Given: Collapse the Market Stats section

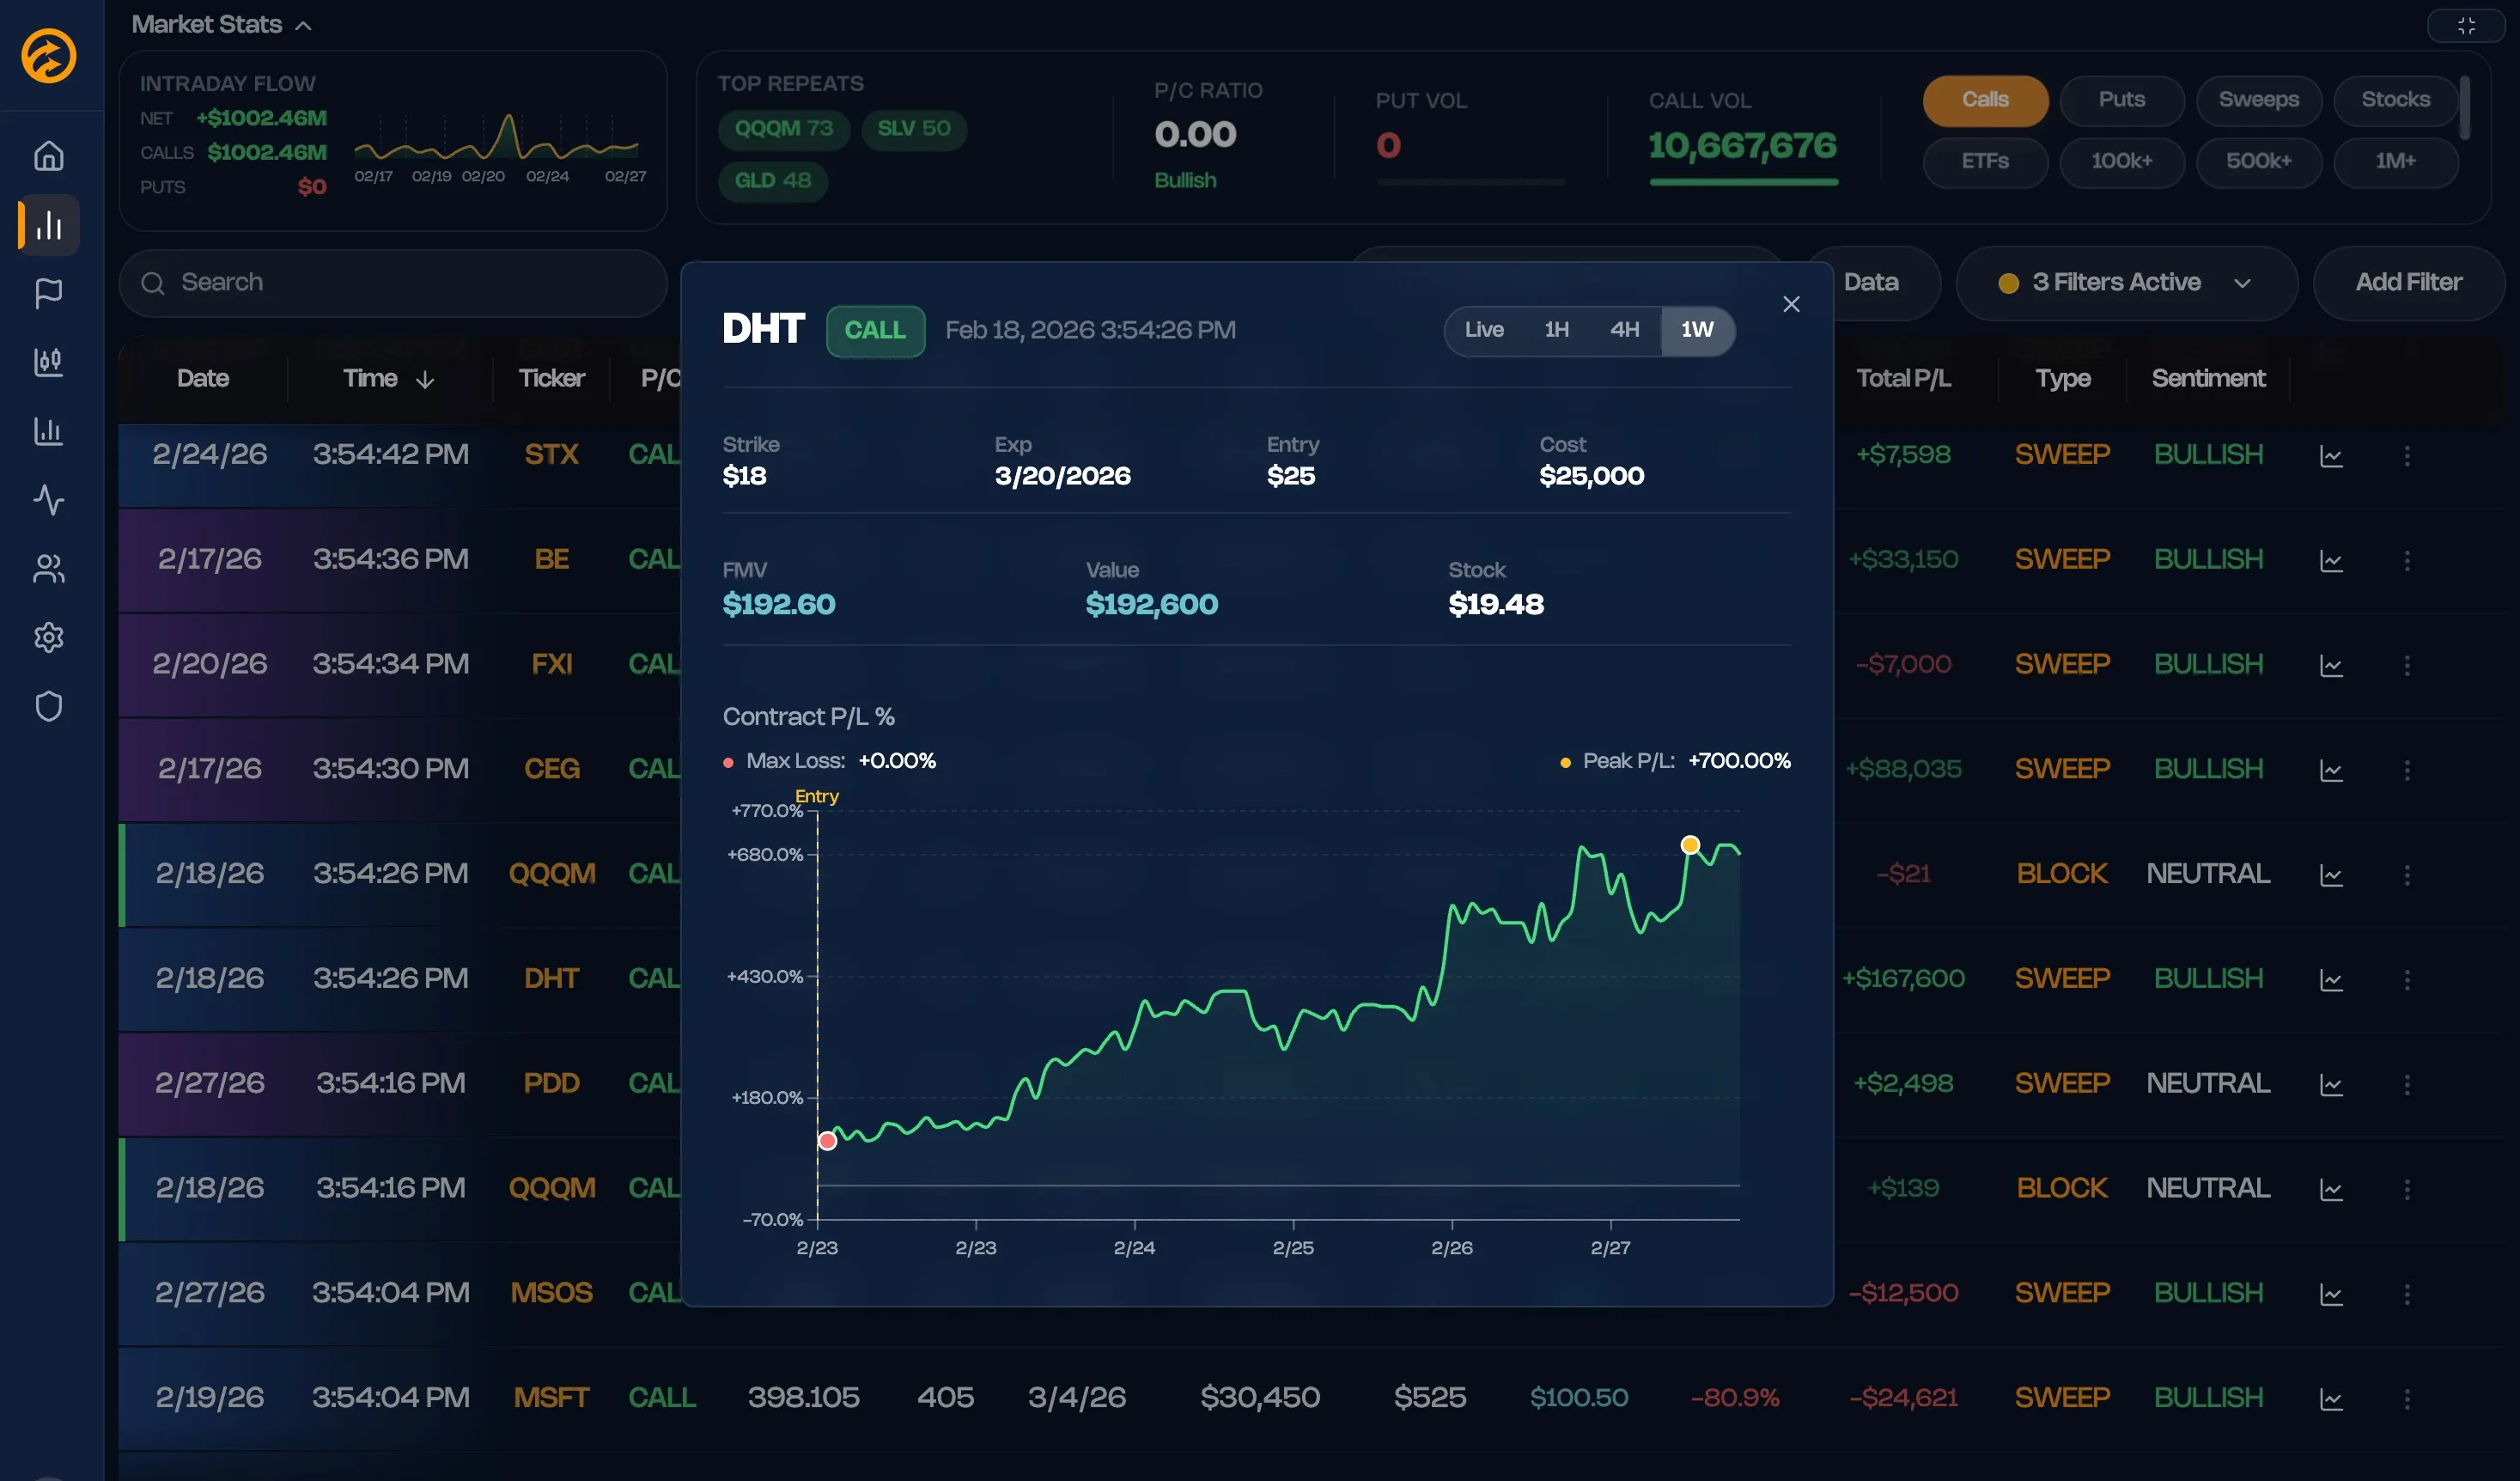Looking at the screenshot, I should coord(304,23).
